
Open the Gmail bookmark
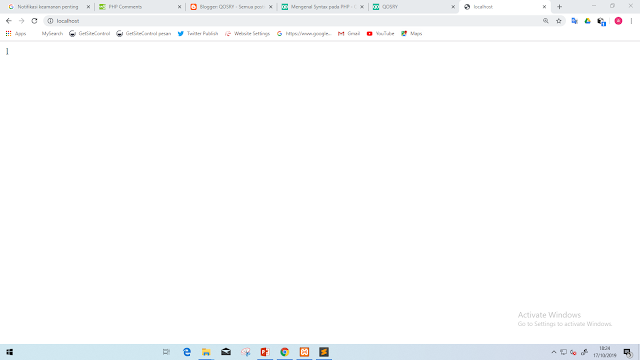[349, 33]
